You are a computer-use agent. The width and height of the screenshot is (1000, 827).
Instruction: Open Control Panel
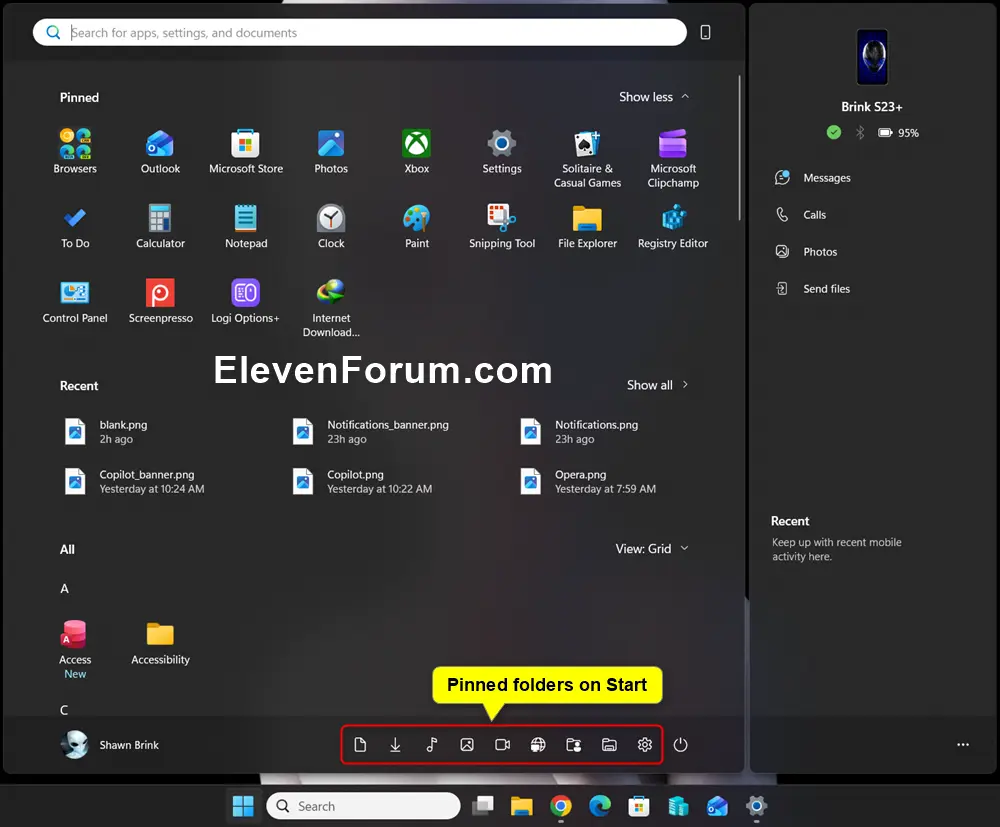click(75, 301)
